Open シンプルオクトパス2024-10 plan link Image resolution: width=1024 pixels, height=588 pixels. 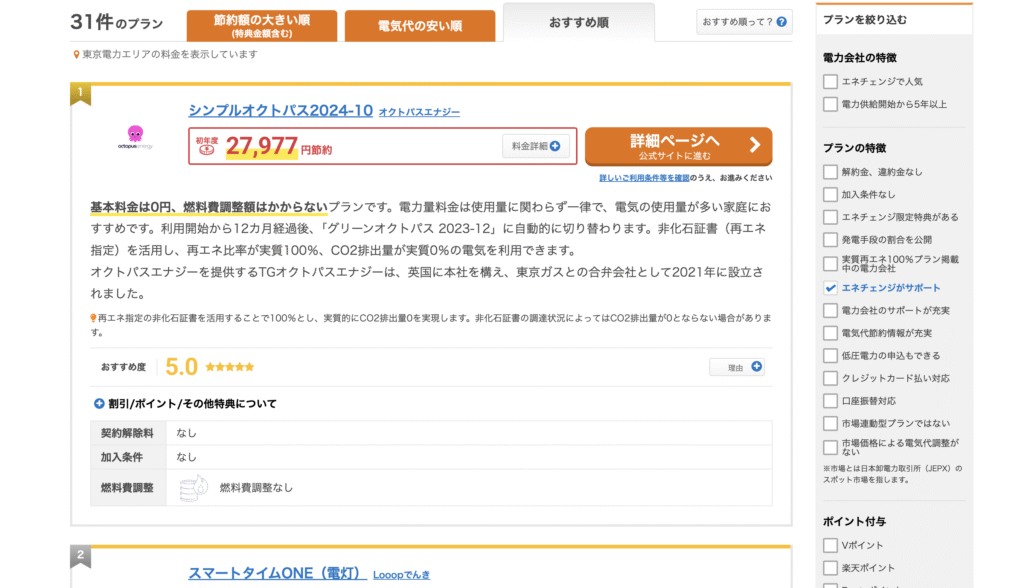280,110
